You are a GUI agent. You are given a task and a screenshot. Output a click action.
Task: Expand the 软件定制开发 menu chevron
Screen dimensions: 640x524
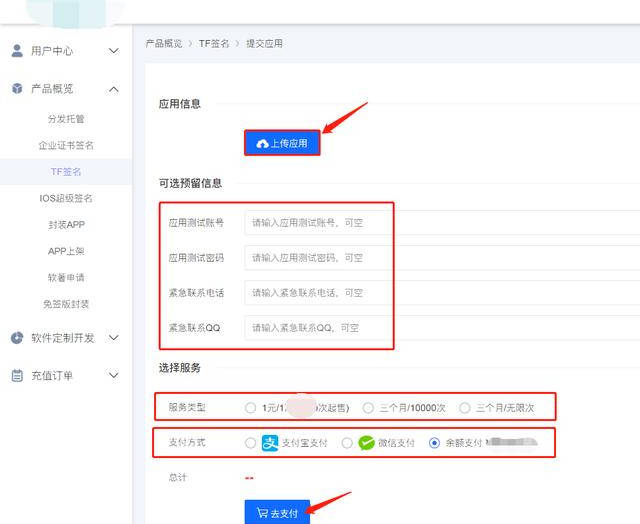[x=114, y=338]
